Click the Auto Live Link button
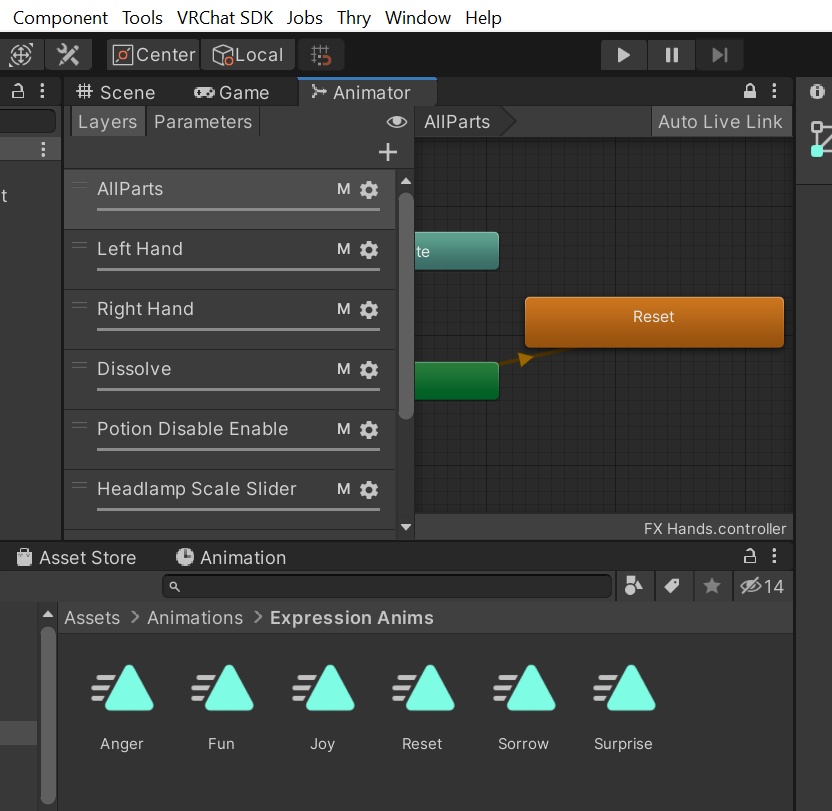Viewport: 832px width, 811px height. coord(719,121)
